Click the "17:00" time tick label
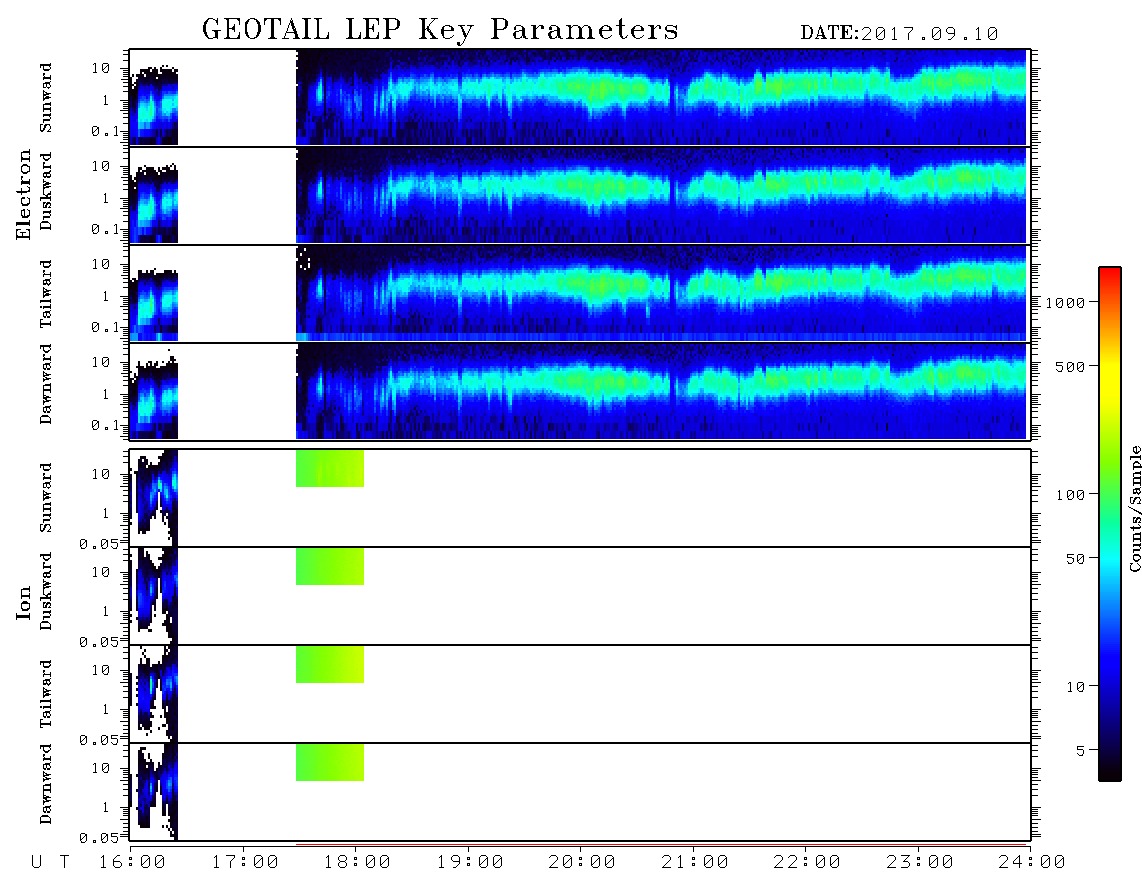 pyautogui.click(x=245, y=863)
